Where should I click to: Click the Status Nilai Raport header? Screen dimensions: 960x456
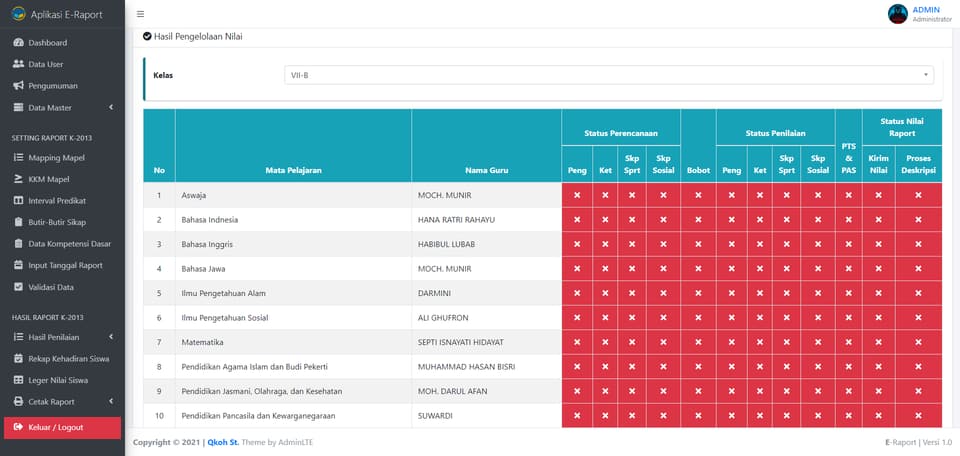(902, 127)
